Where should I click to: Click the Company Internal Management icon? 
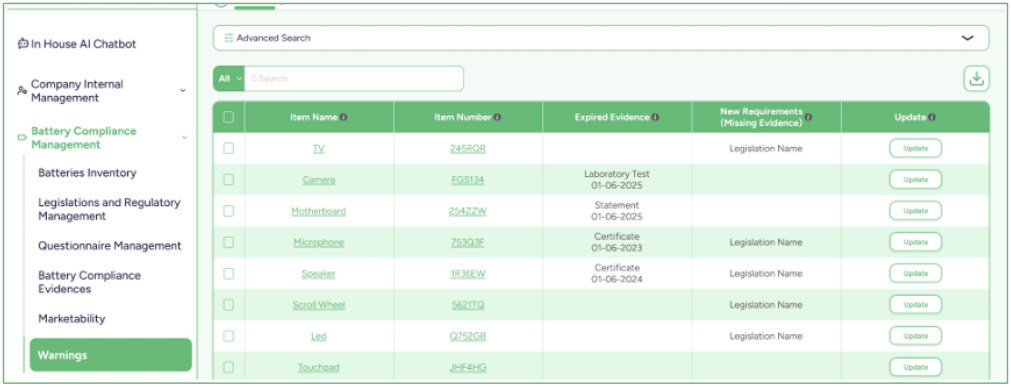(x=23, y=91)
